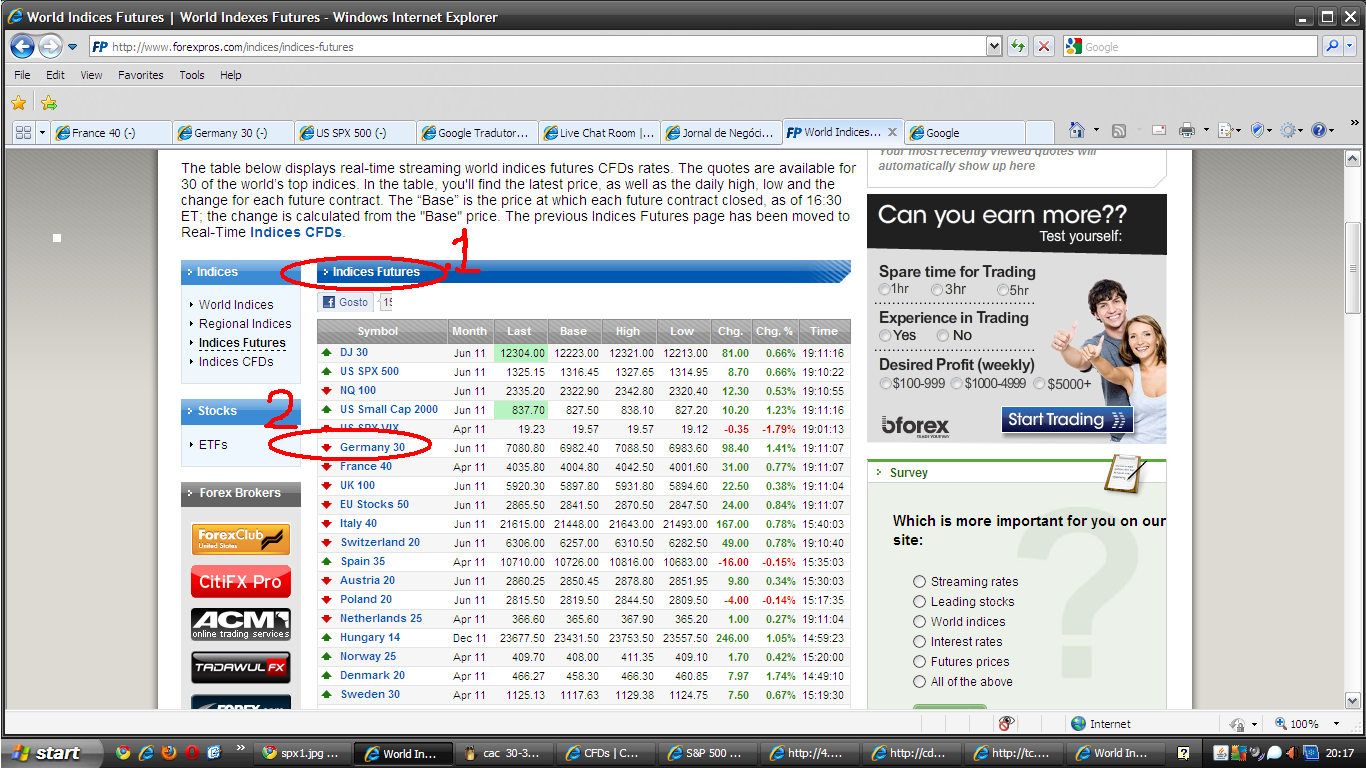Open the Germany 30 index link
Image resolution: width=1366 pixels, height=768 pixels.
point(372,447)
